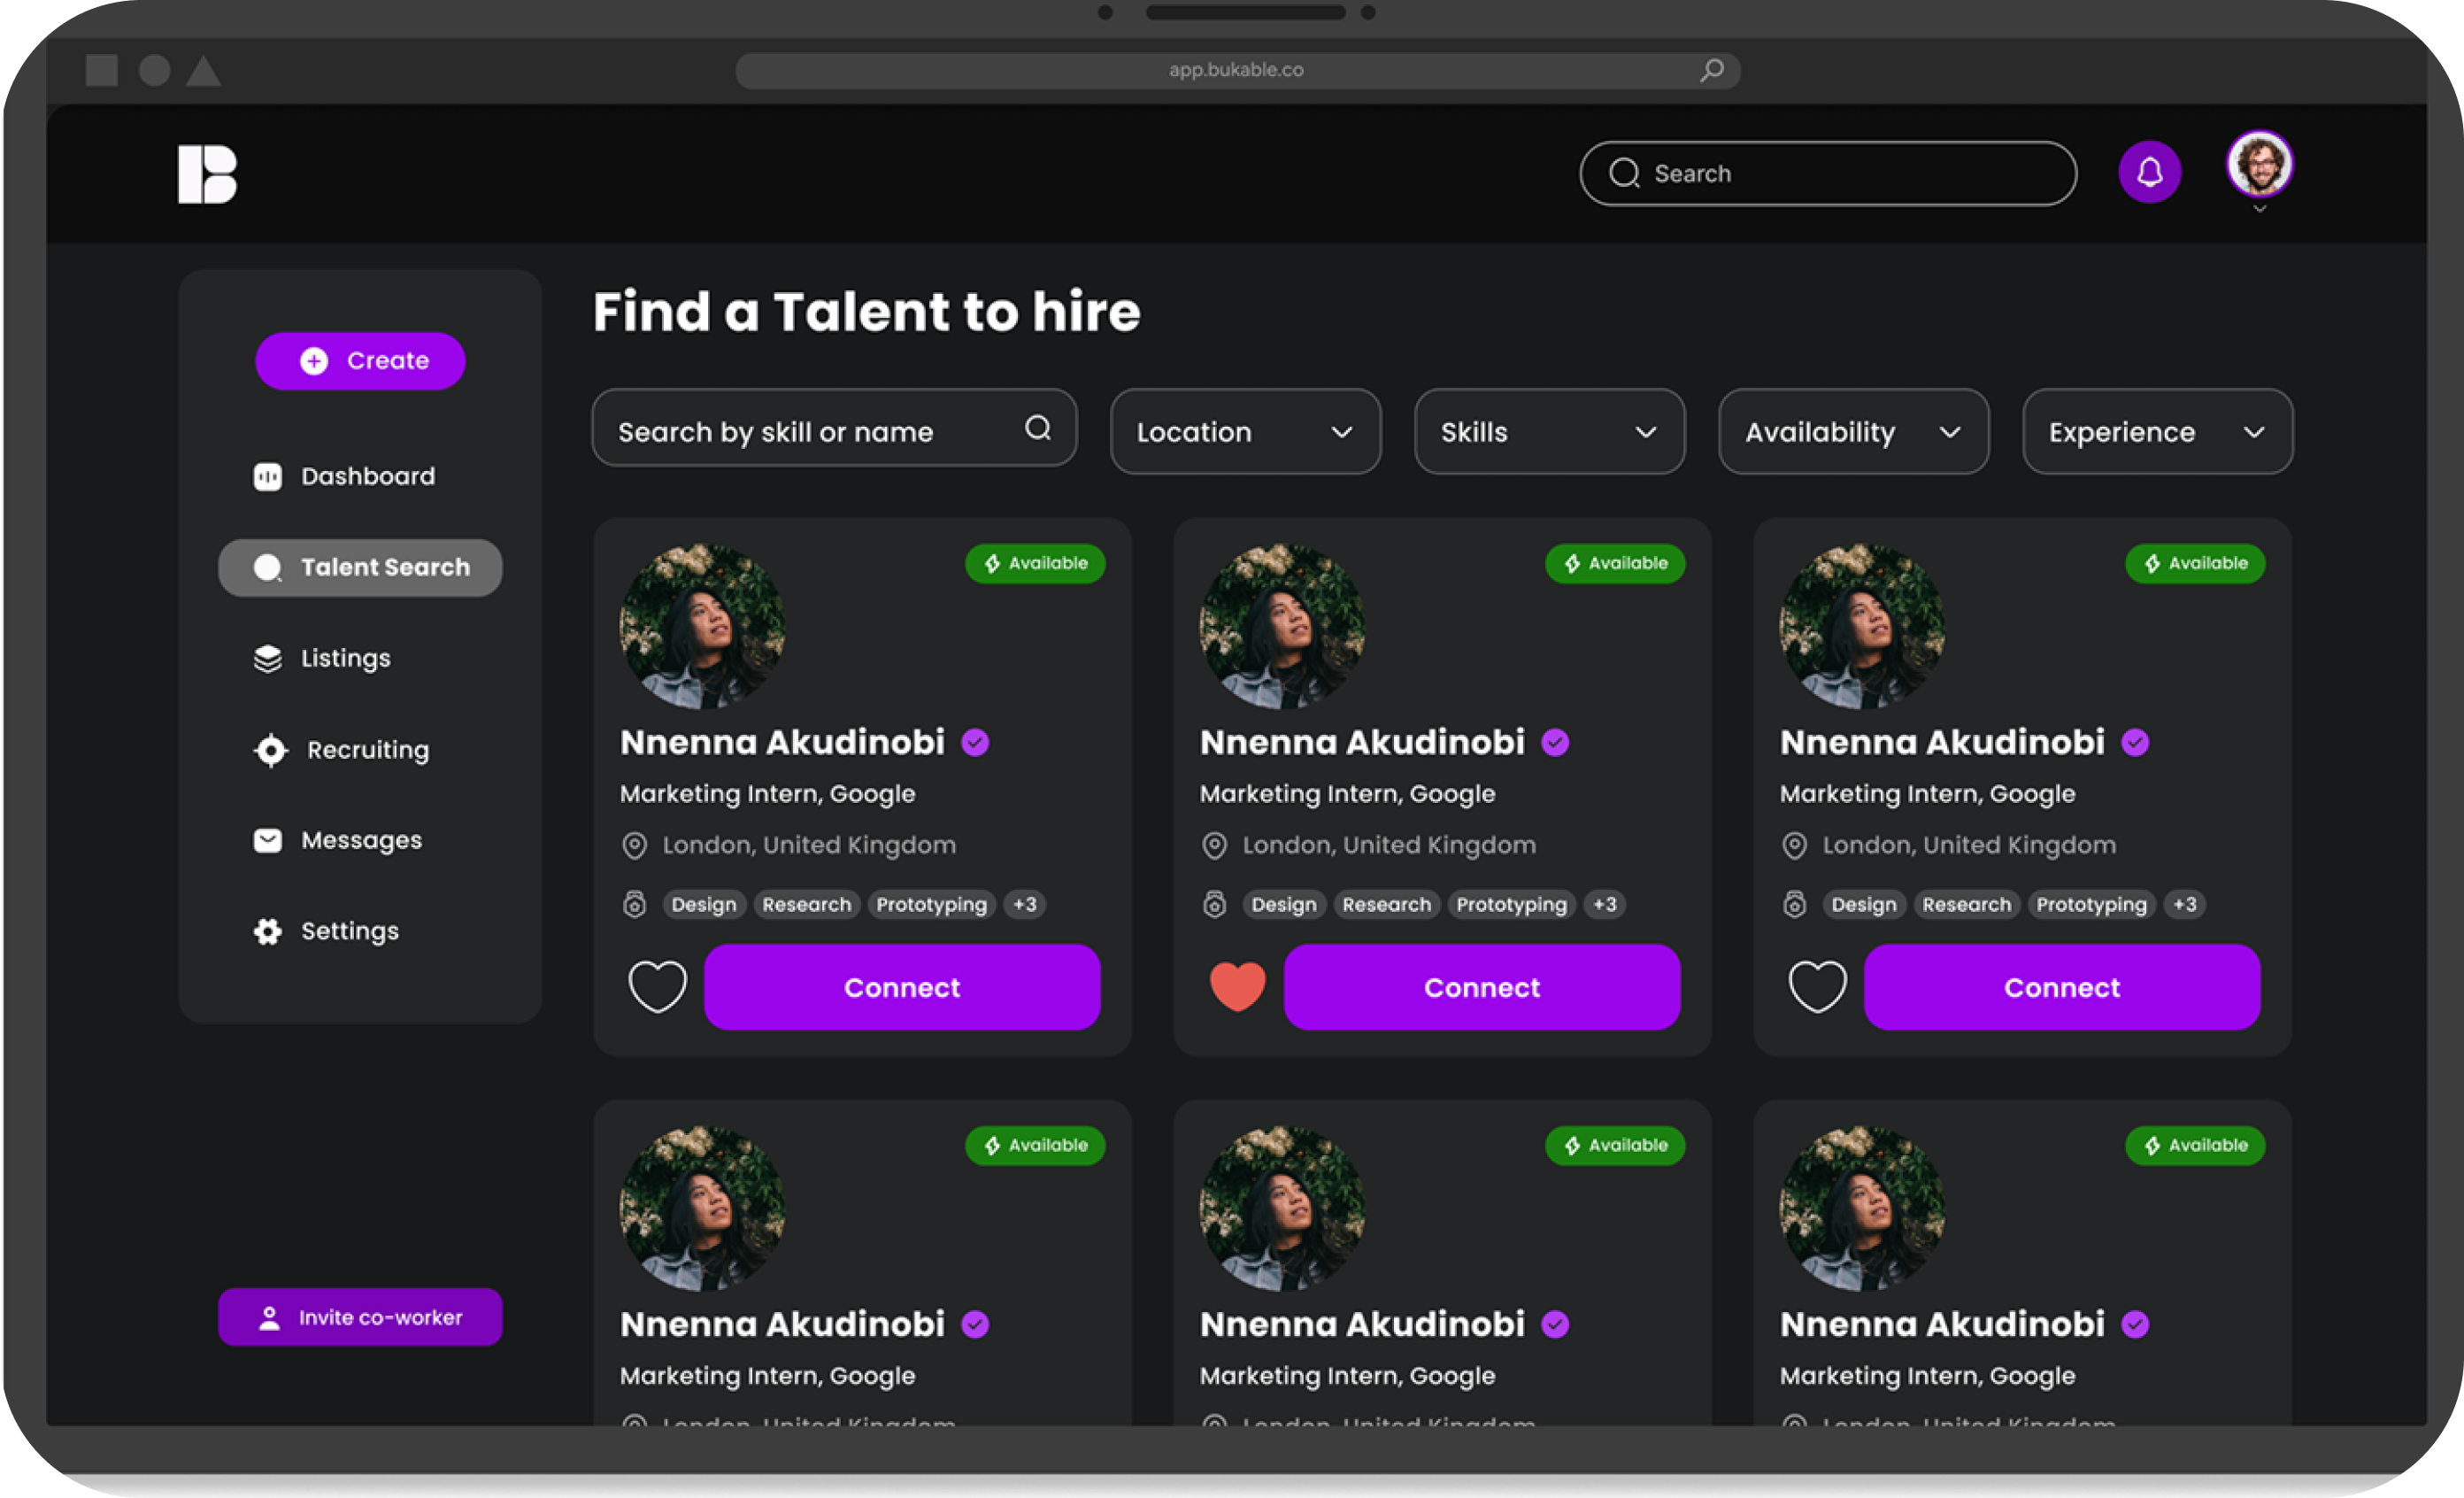
Task: Click Connect on the first talent card
Action: (x=902, y=987)
